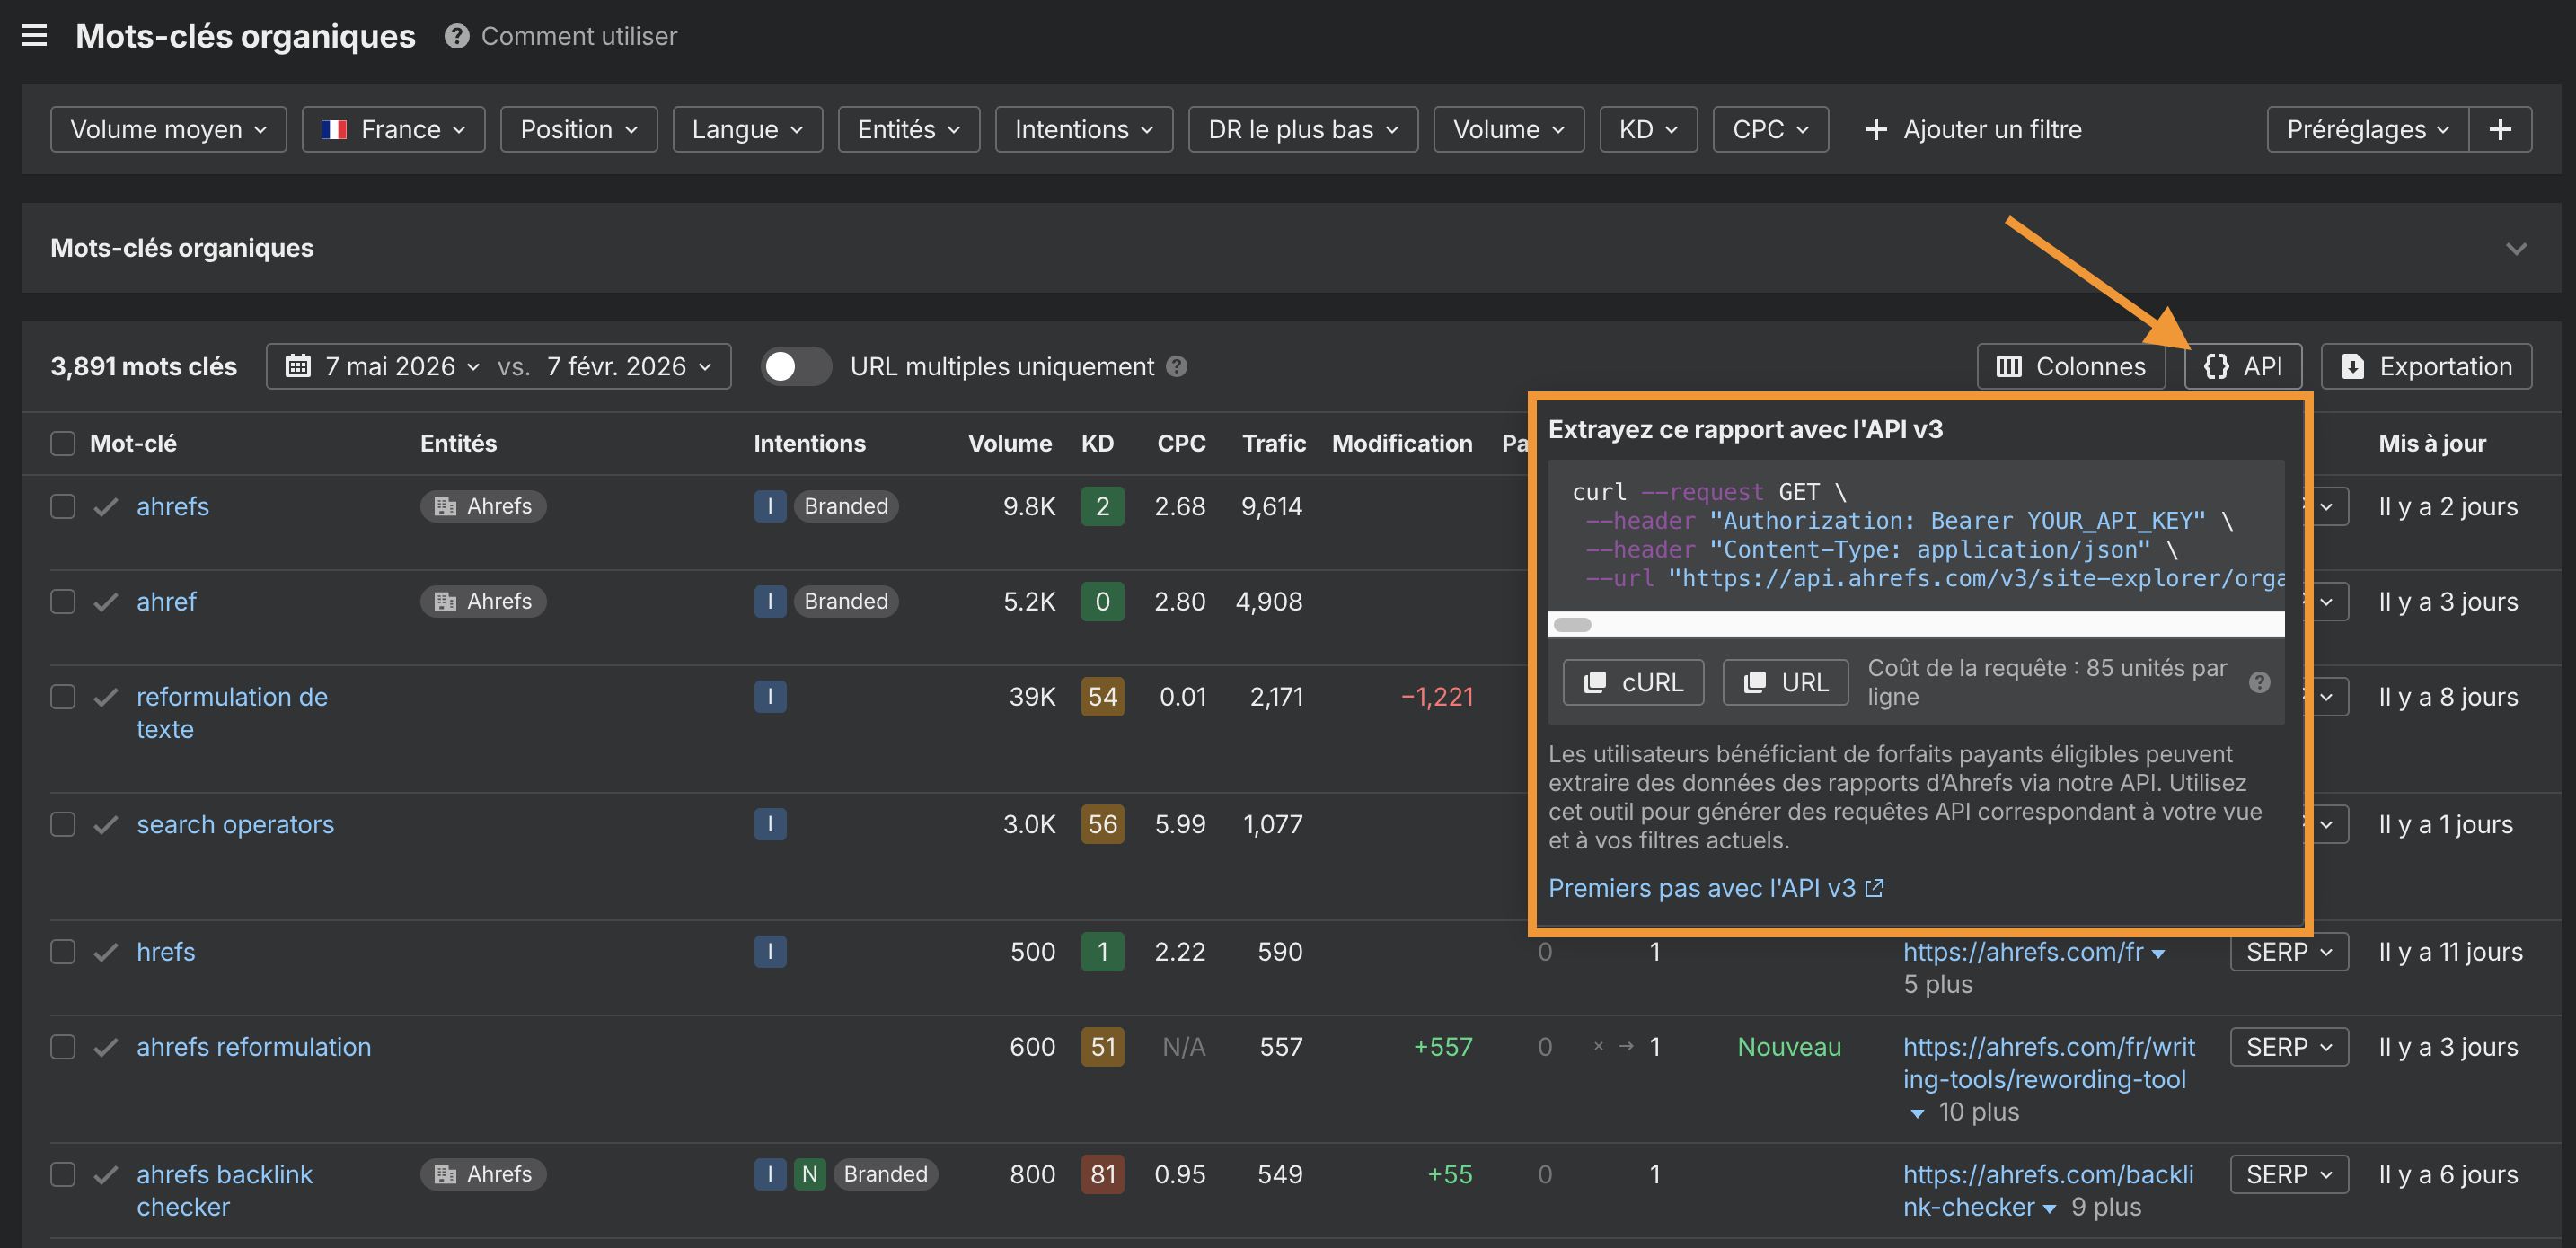Open SERP dropdown in hrefs row
Image resolution: width=2576 pixels, height=1248 pixels.
2289,951
